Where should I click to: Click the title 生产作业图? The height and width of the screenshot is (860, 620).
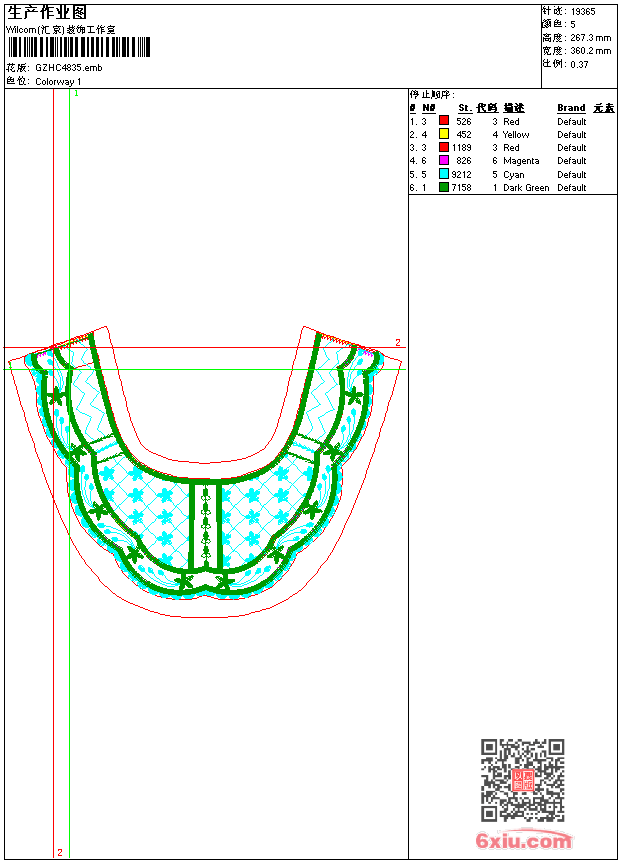pos(47,13)
